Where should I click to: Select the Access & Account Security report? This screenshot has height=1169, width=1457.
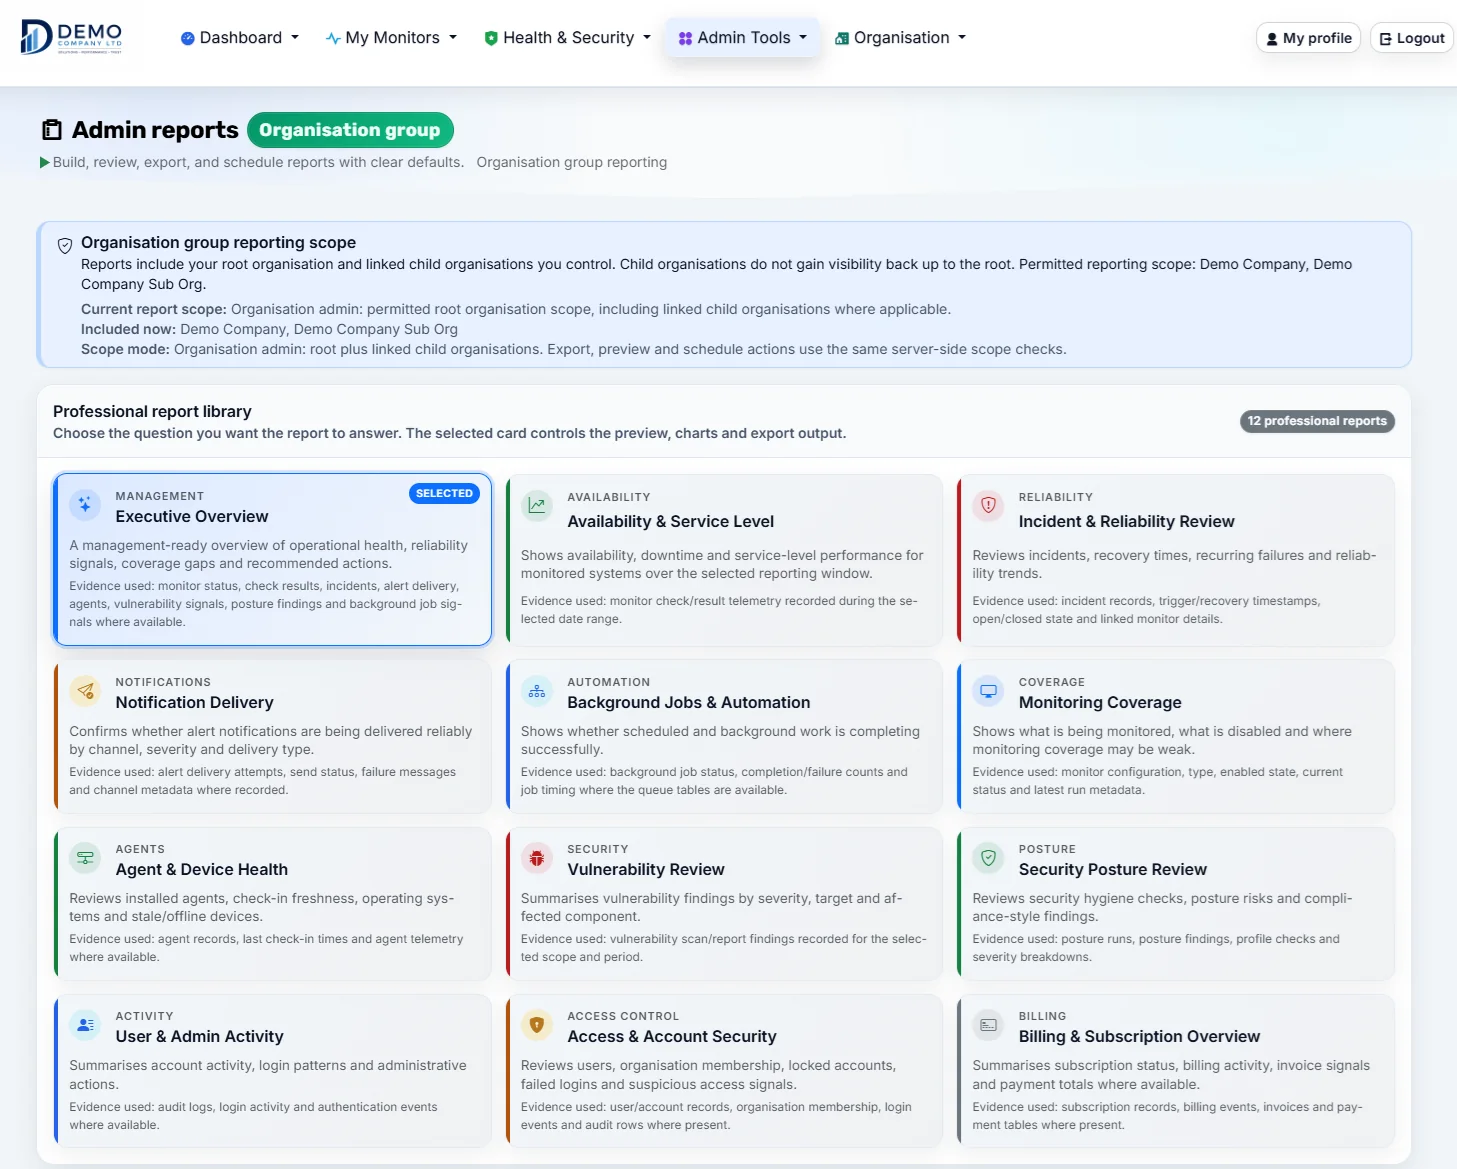click(x=724, y=1070)
